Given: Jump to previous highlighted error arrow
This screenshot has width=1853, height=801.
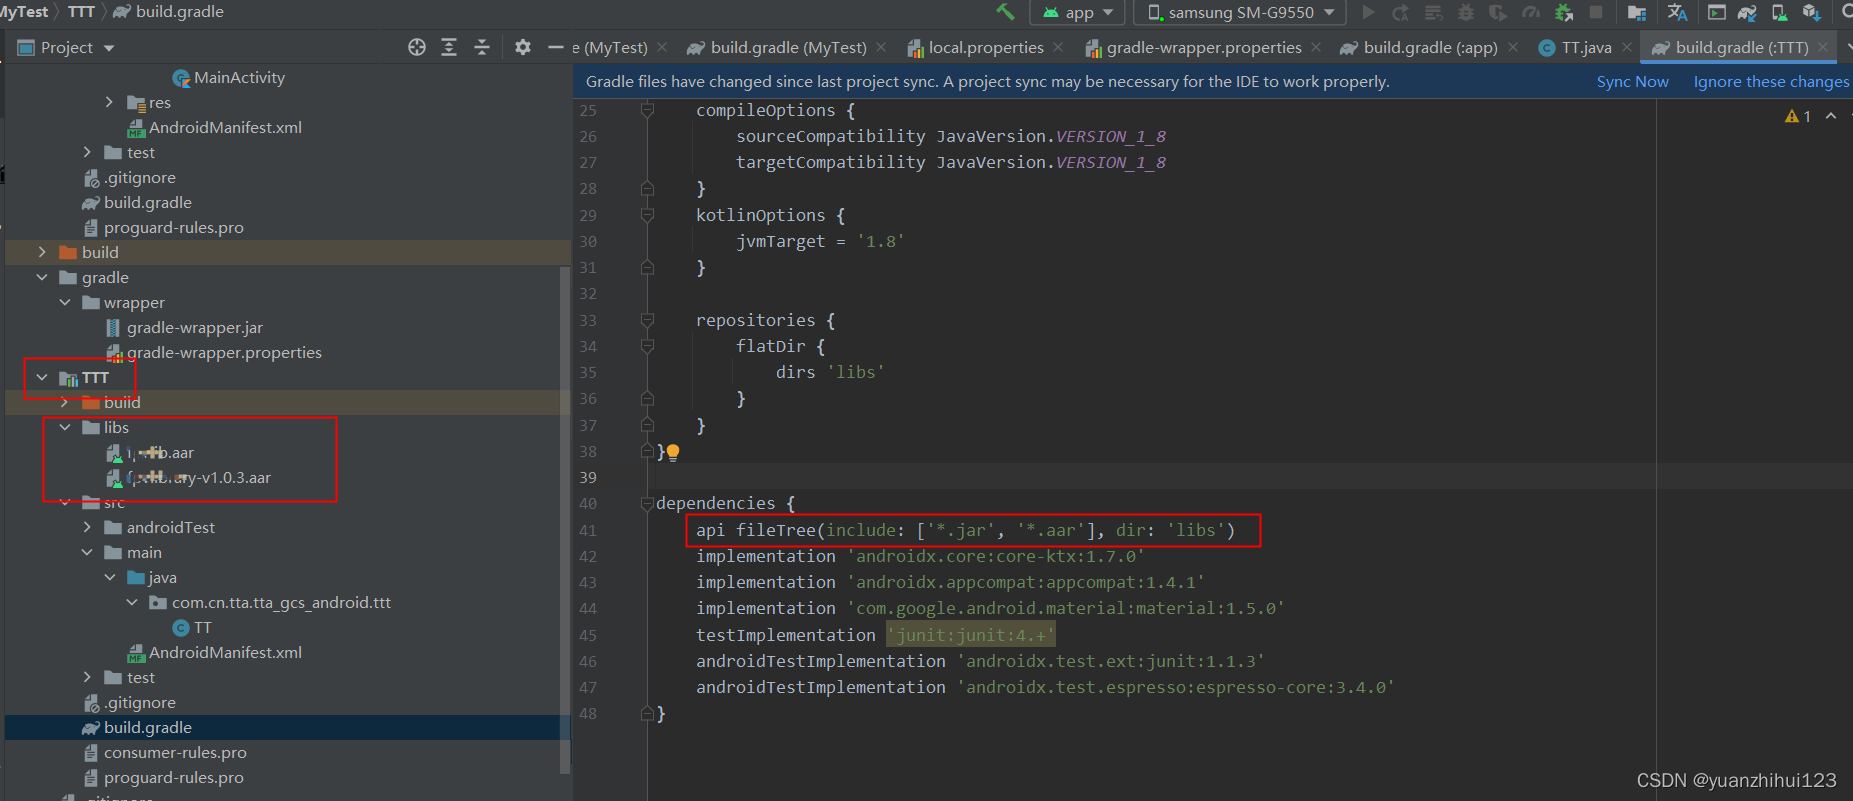Looking at the screenshot, I should pyautogui.click(x=1831, y=116).
